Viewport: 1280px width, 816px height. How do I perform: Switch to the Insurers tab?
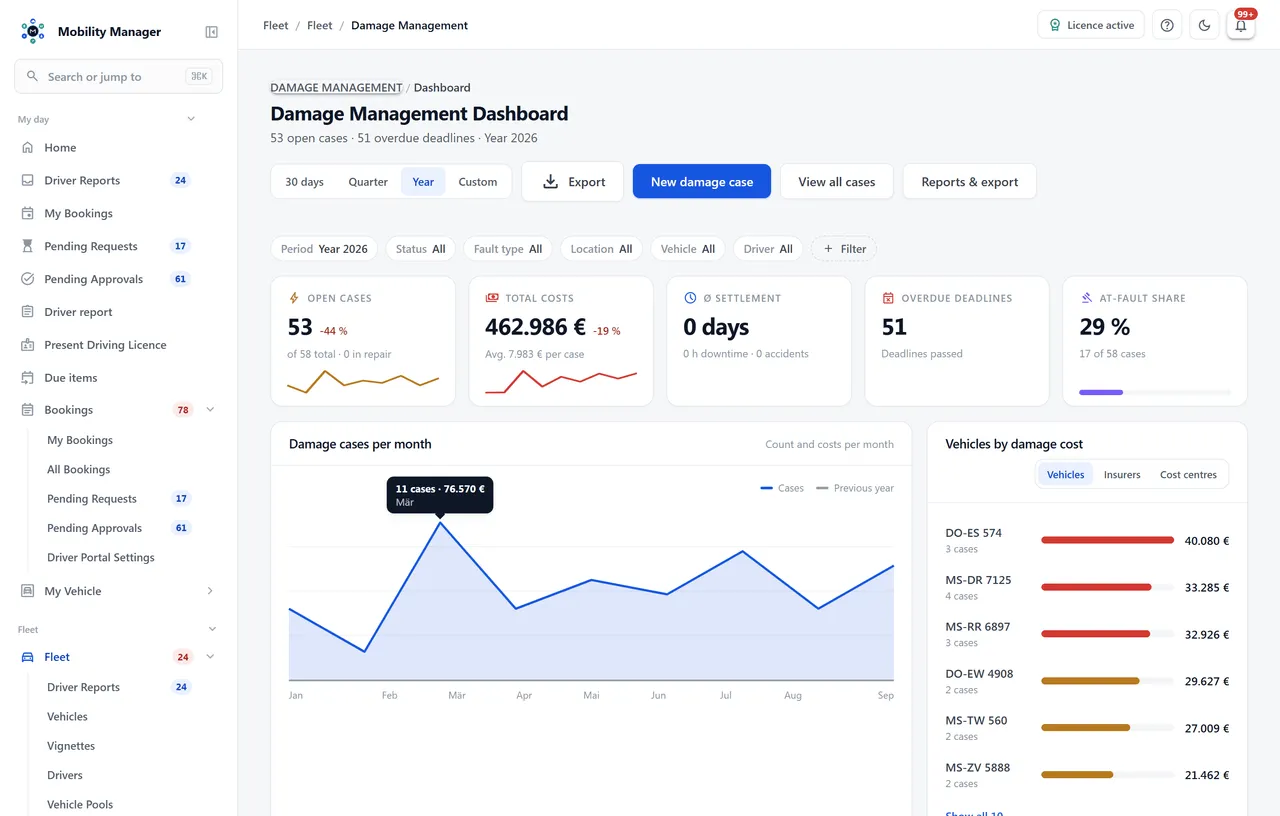1122,475
